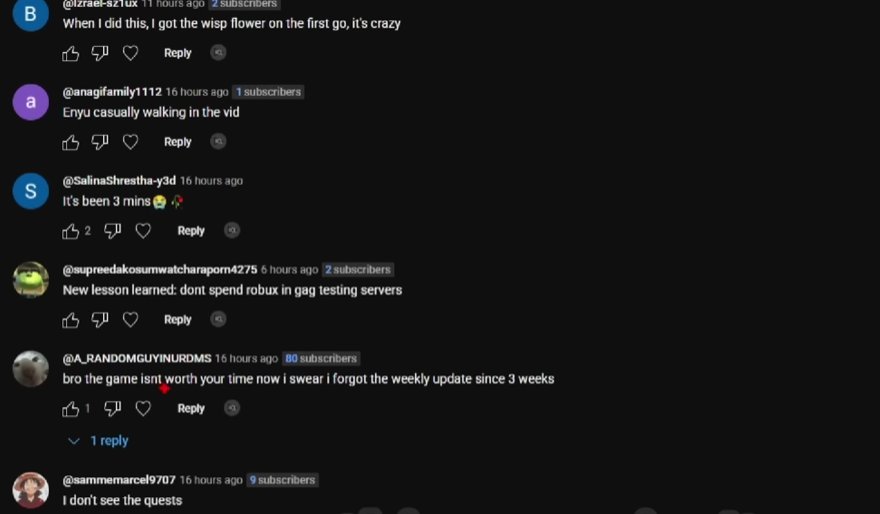
Task: Heart the 'It's been 3 mins' comment
Action: pyautogui.click(x=143, y=231)
